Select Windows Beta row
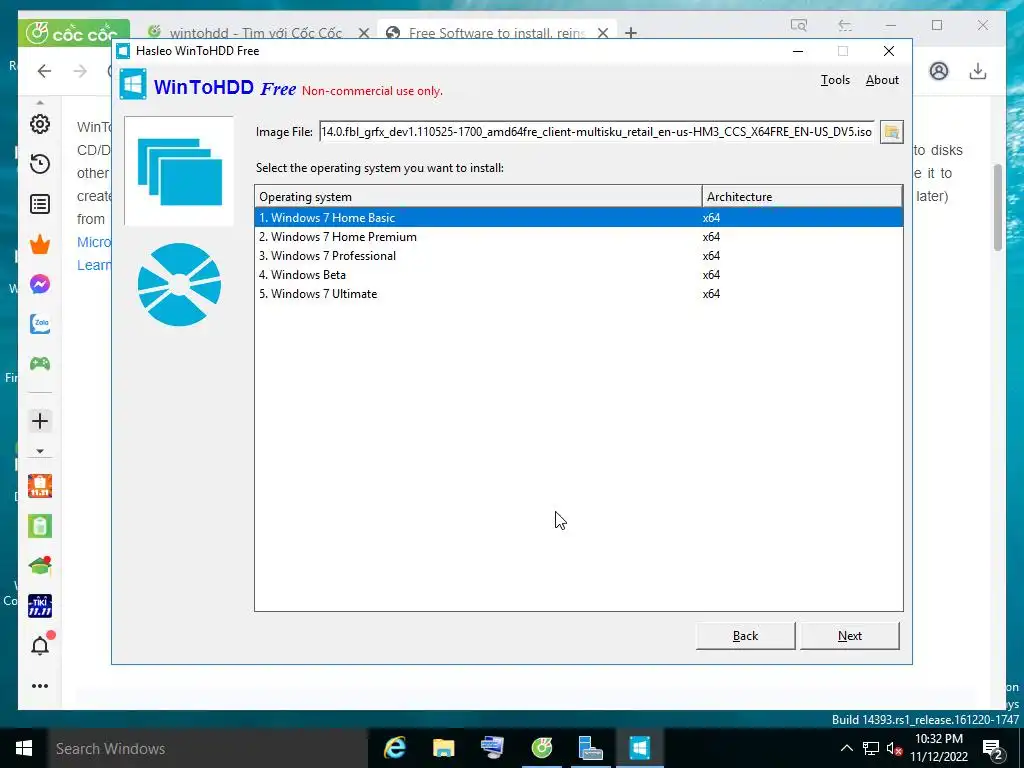Viewport: 1024px width, 768px height. click(x=579, y=274)
